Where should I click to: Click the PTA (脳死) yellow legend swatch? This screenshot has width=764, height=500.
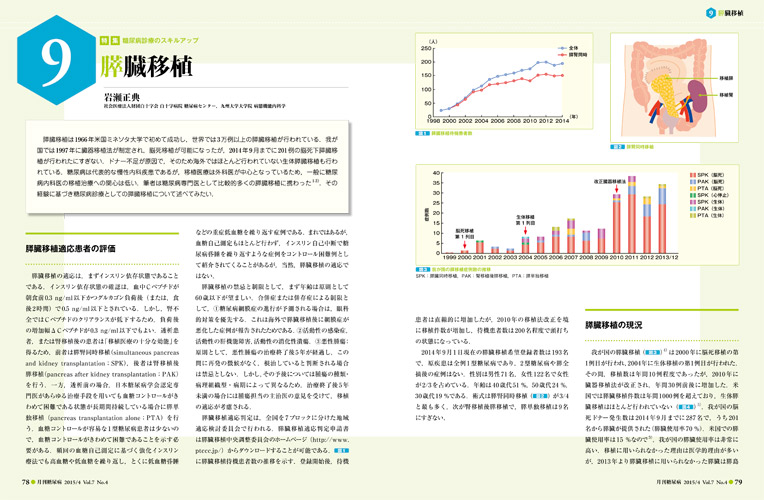tap(692, 188)
